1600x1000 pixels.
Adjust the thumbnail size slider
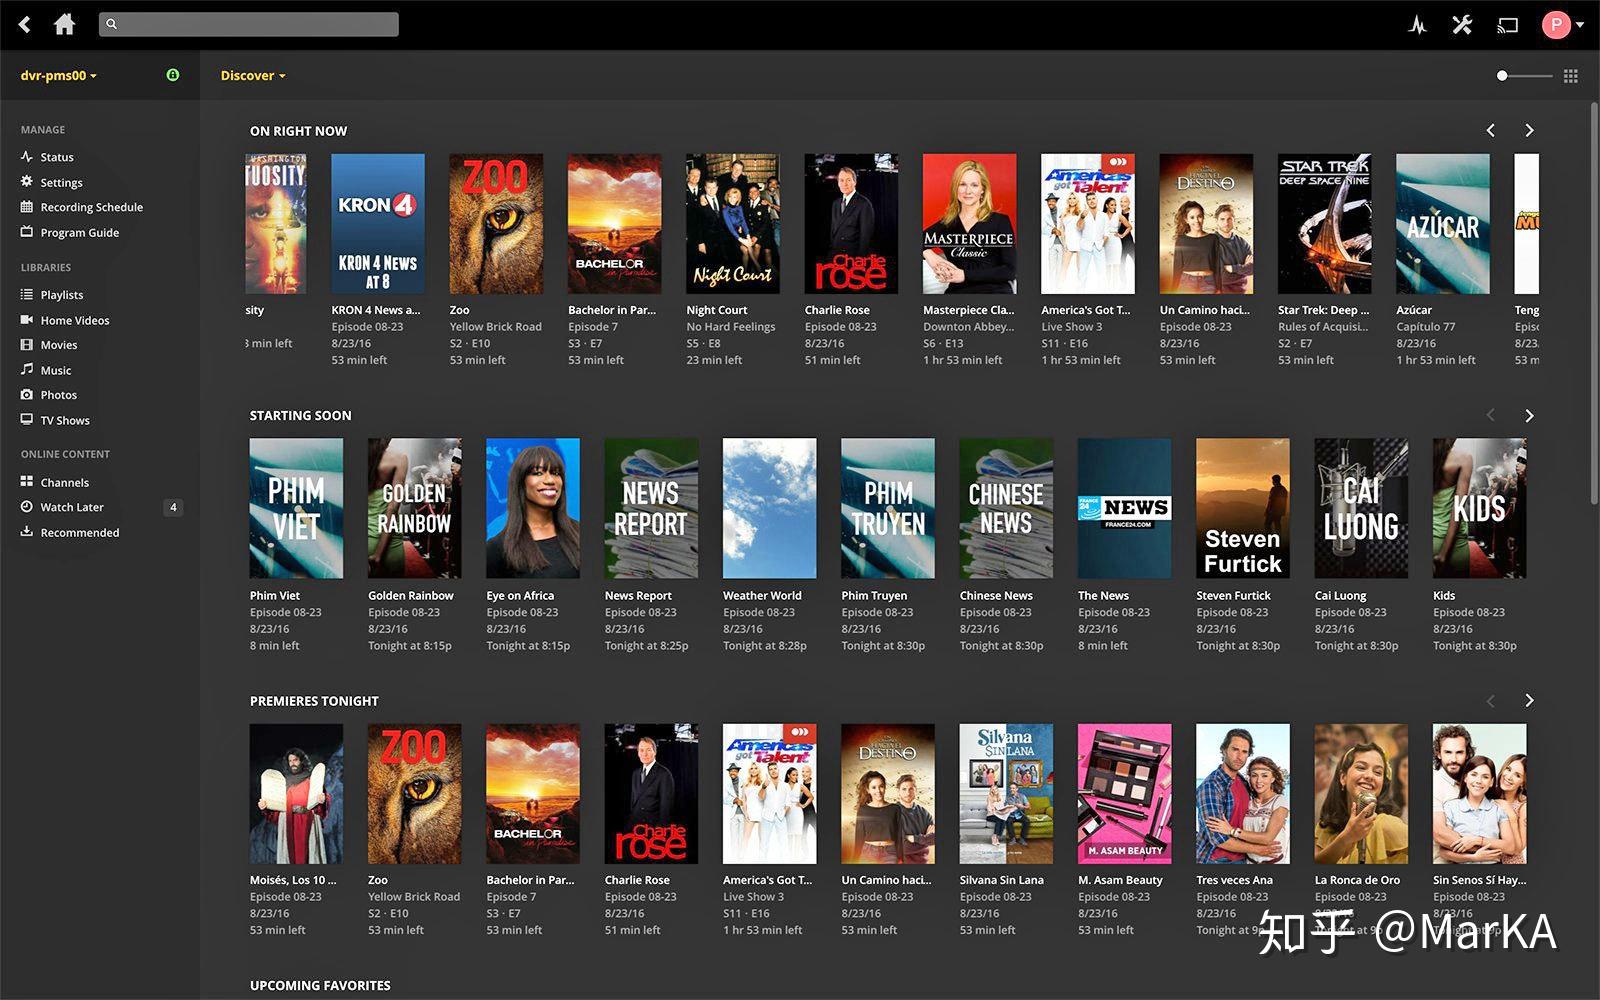pos(1524,76)
